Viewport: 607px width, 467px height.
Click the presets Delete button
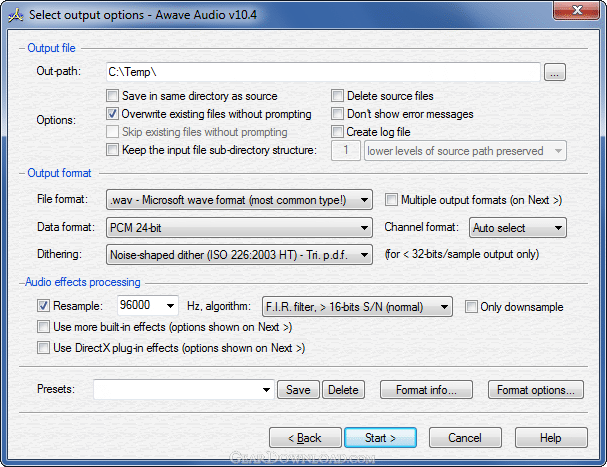tap(343, 390)
